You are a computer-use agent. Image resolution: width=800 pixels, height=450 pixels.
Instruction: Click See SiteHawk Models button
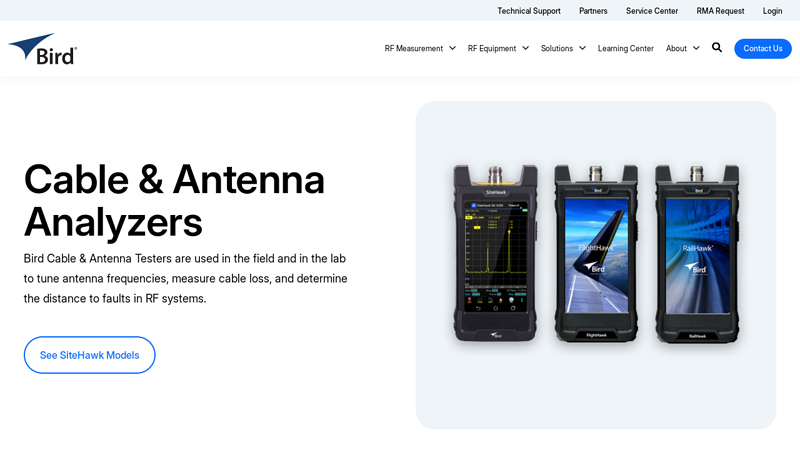(89, 355)
